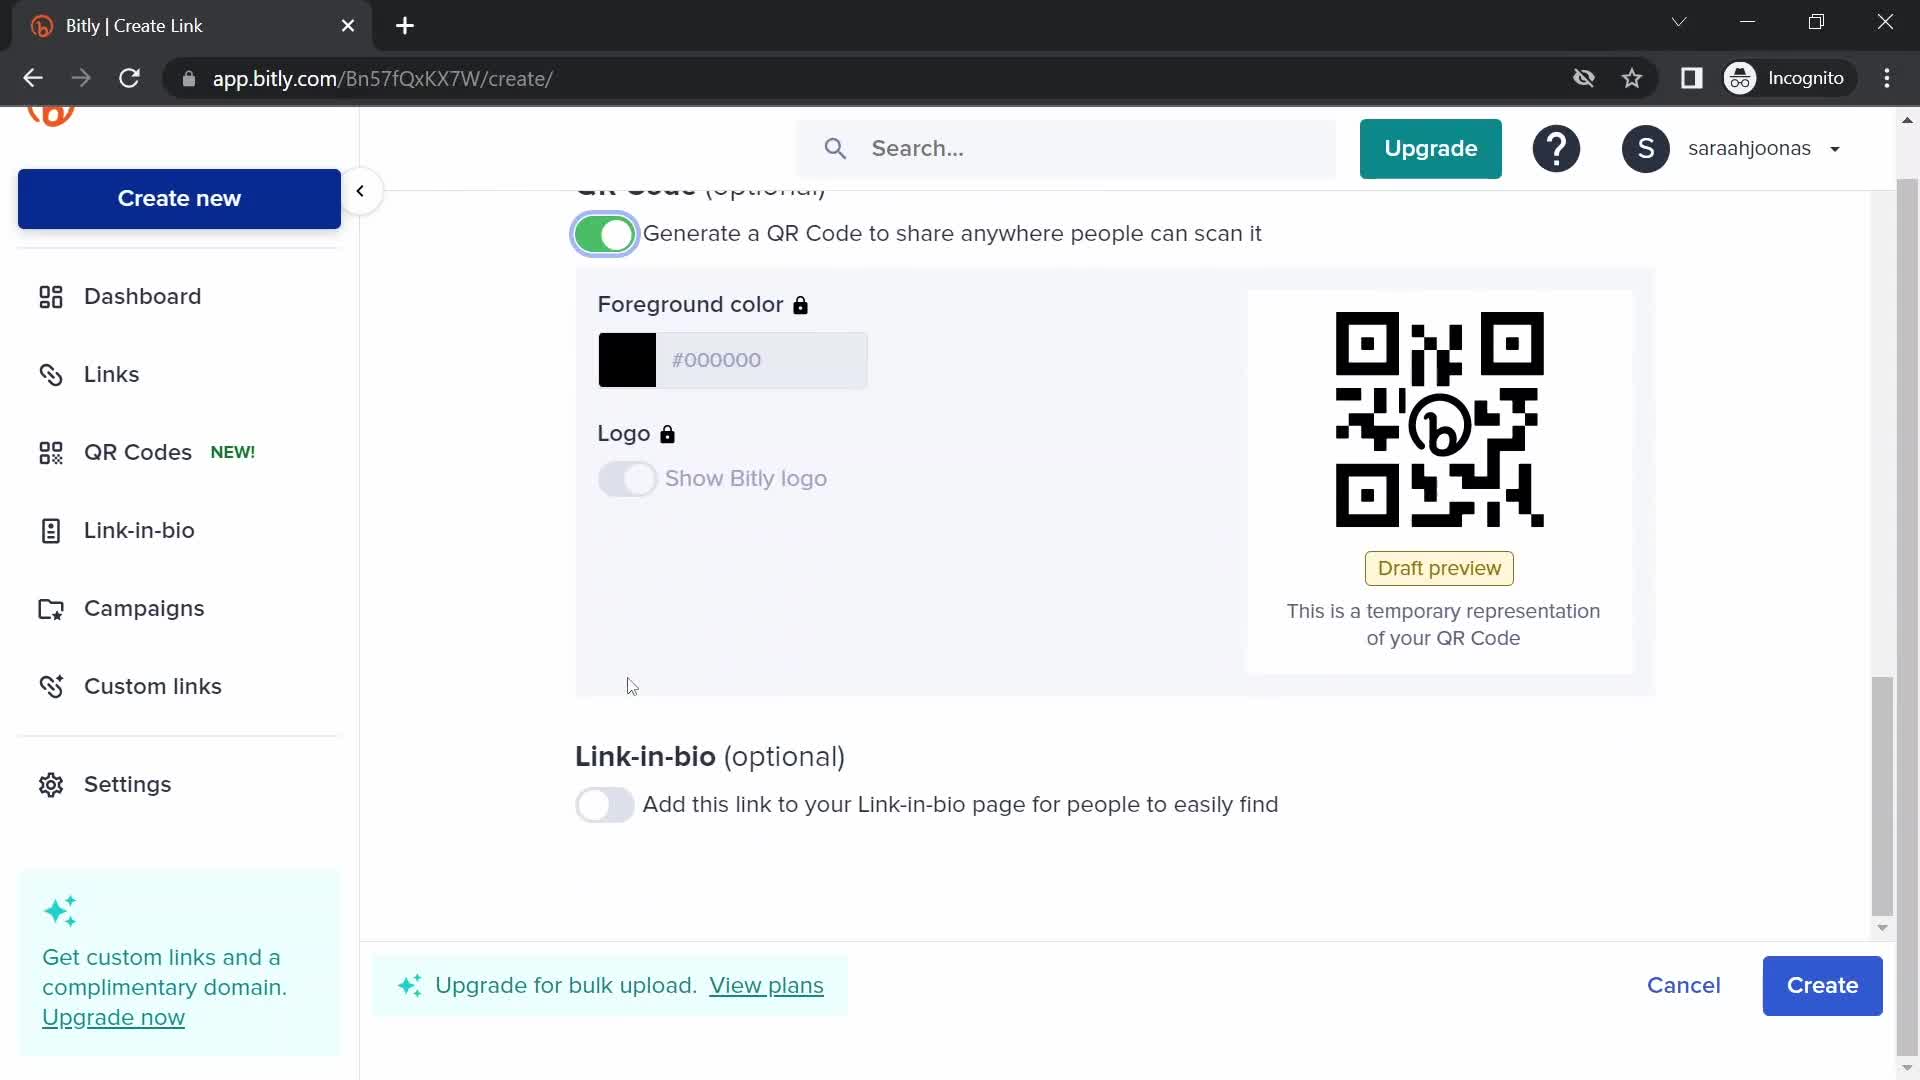Image resolution: width=1920 pixels, height=1080 pixels.
Task: Click the Help question mark icon
Action: click(1556, 148)
